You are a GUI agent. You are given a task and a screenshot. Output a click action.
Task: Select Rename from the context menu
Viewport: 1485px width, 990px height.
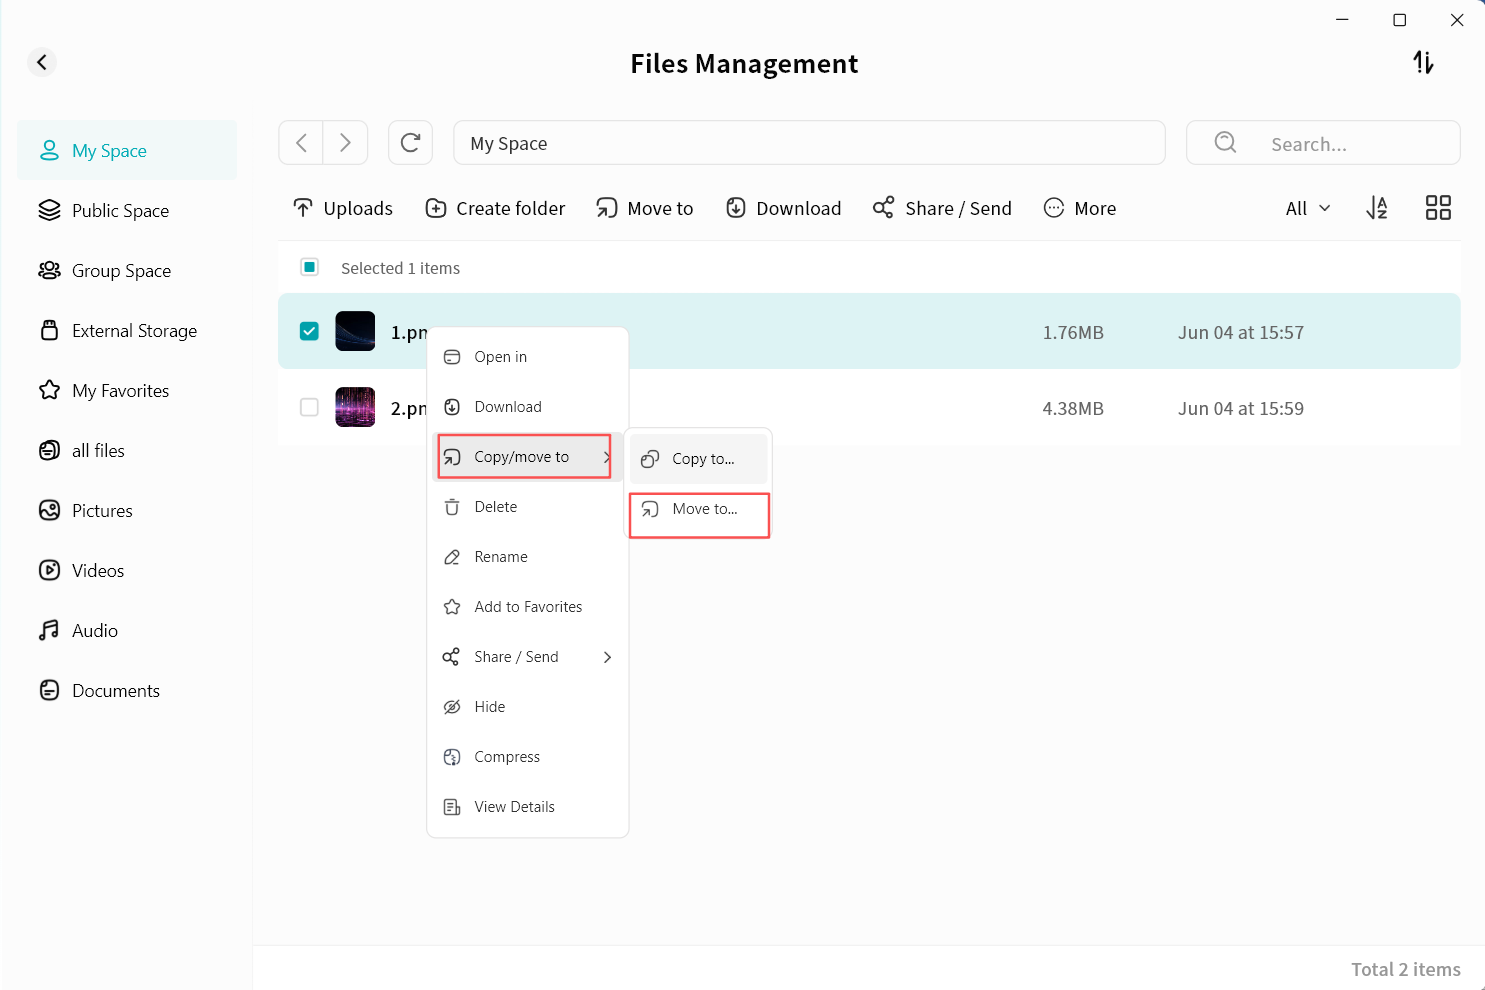(x=500, y=557)
